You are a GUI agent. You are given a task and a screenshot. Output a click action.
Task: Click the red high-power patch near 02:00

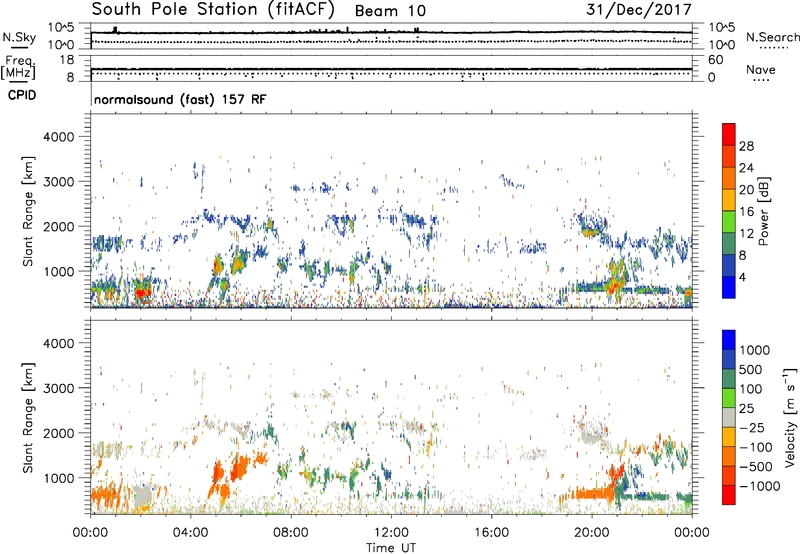(x=142, y=292)
